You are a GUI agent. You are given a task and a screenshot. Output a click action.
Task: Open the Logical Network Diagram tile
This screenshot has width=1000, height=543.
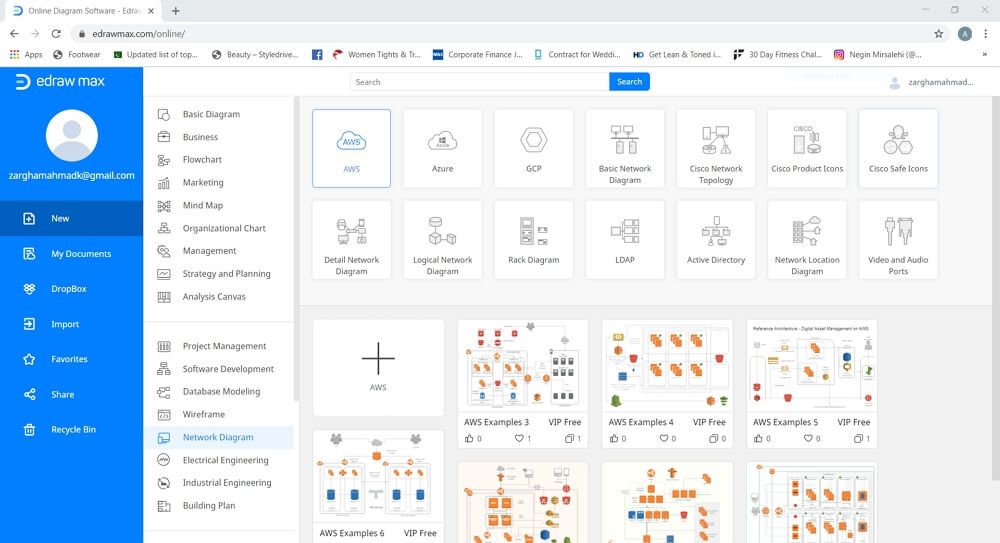443,239
